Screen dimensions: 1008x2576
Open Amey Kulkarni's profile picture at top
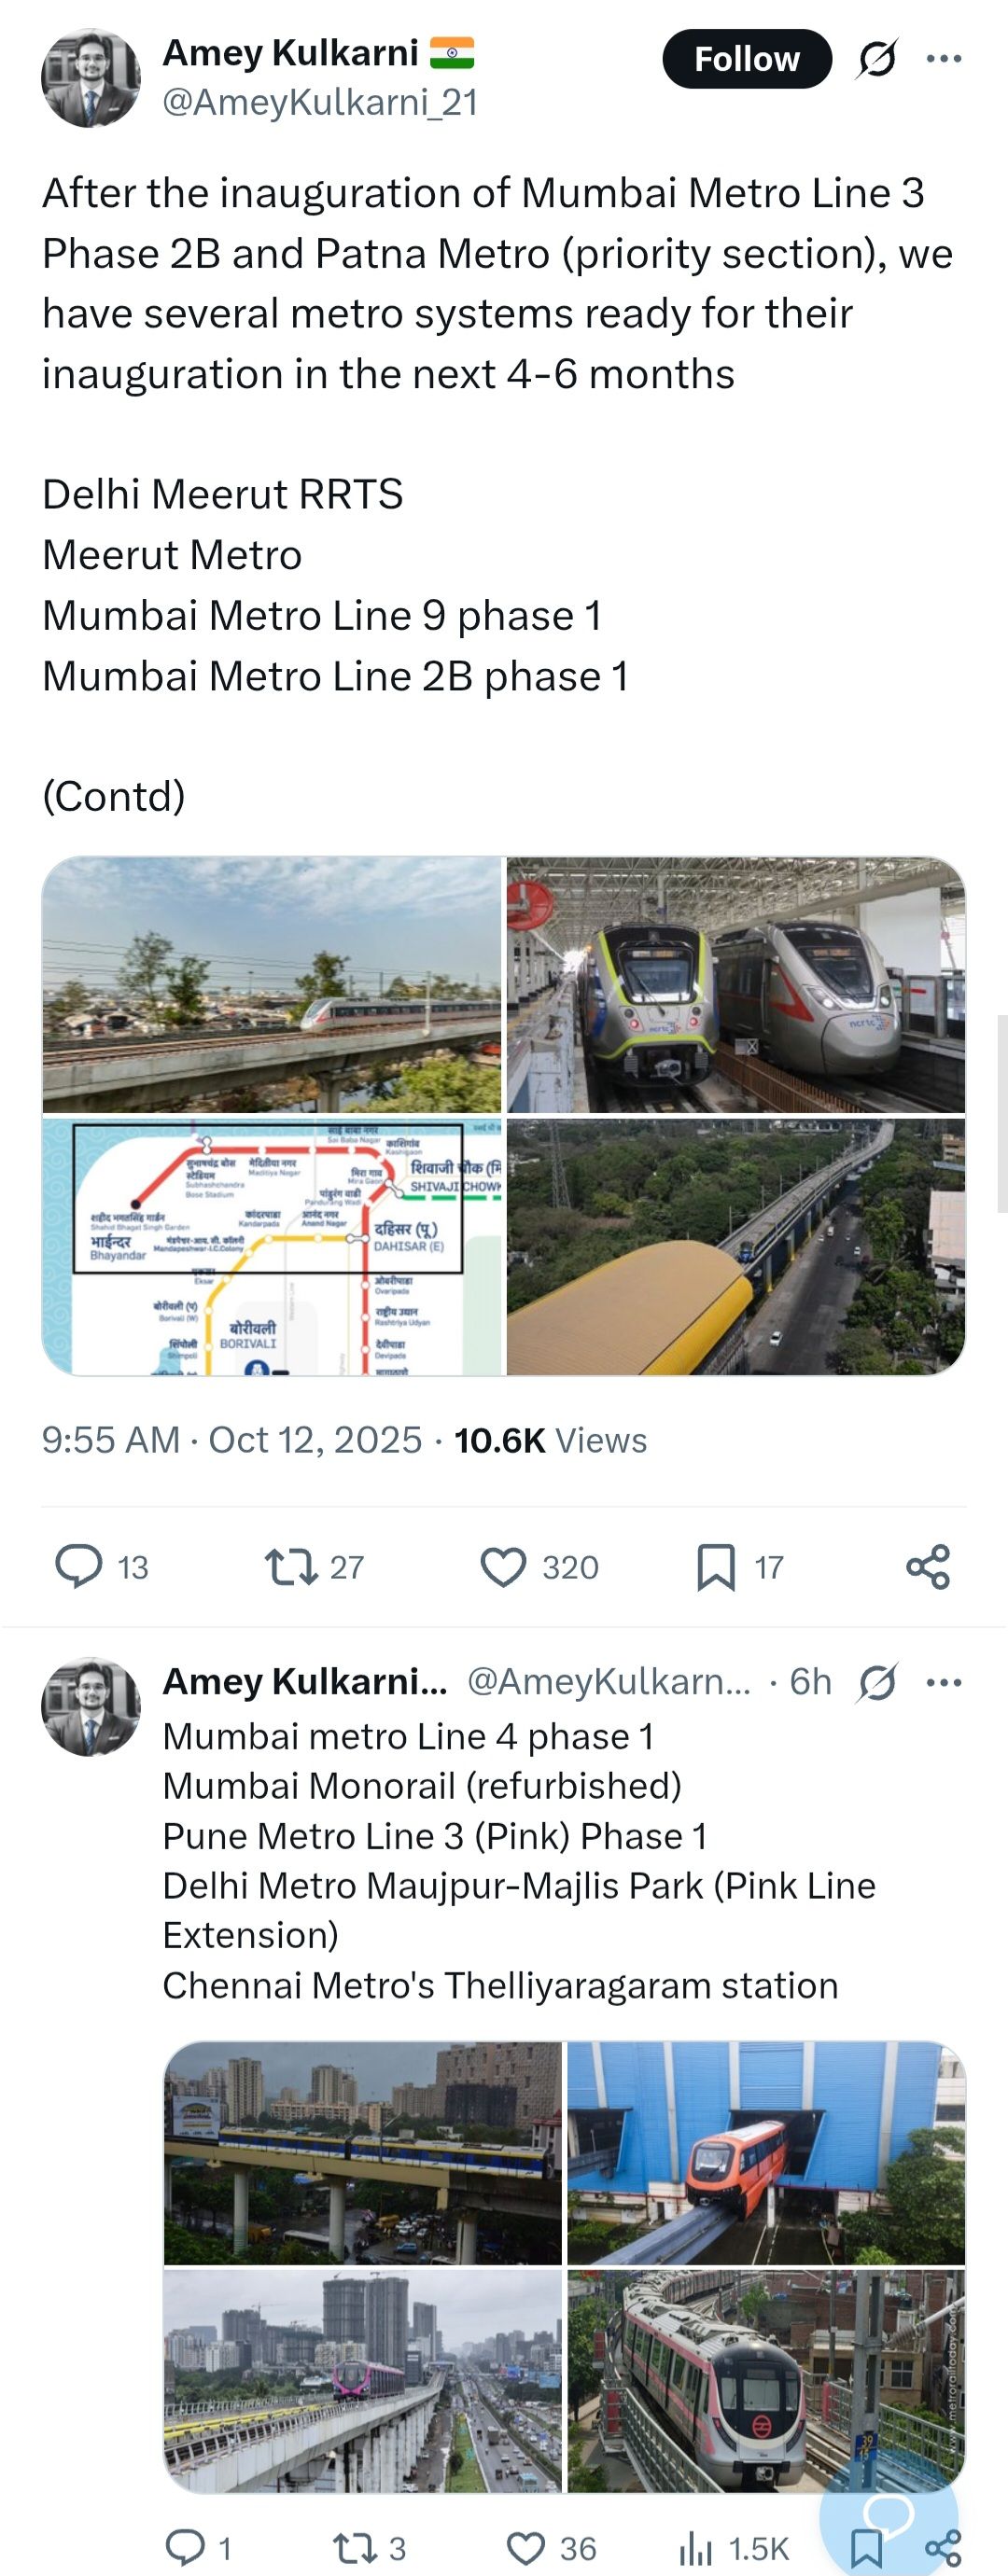pos(90,78)
